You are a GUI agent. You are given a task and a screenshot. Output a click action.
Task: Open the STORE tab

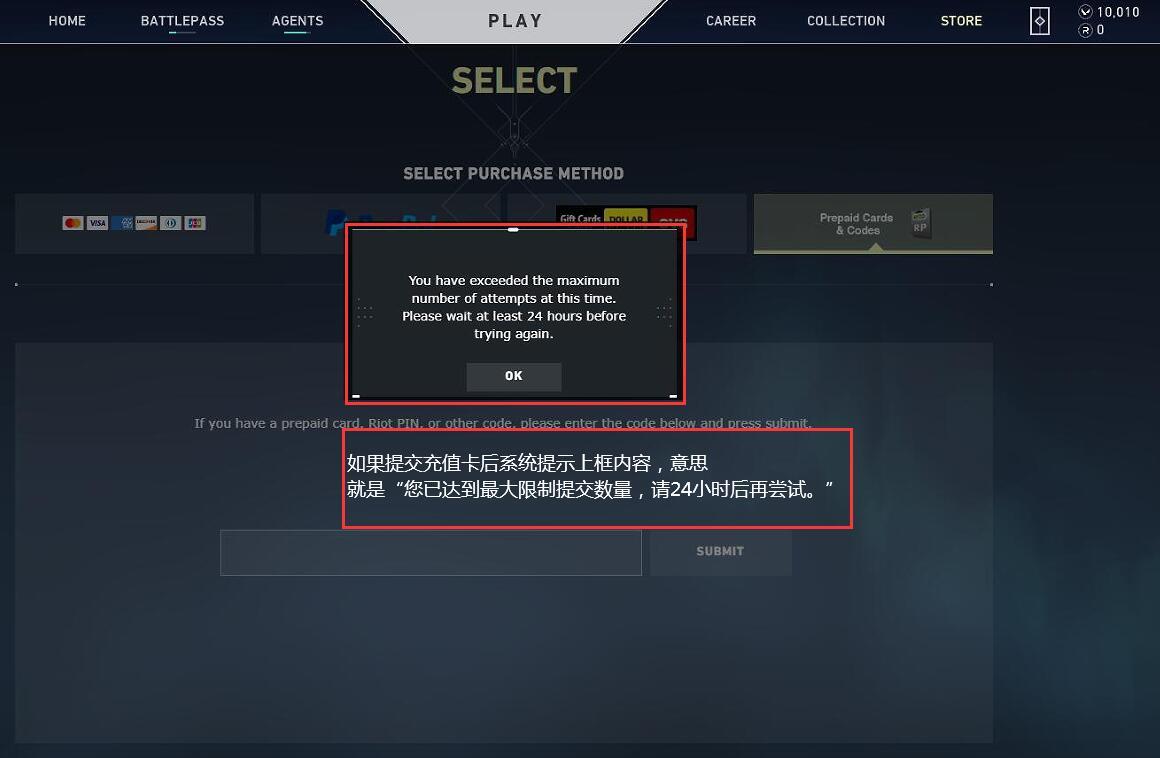(961, 21)
